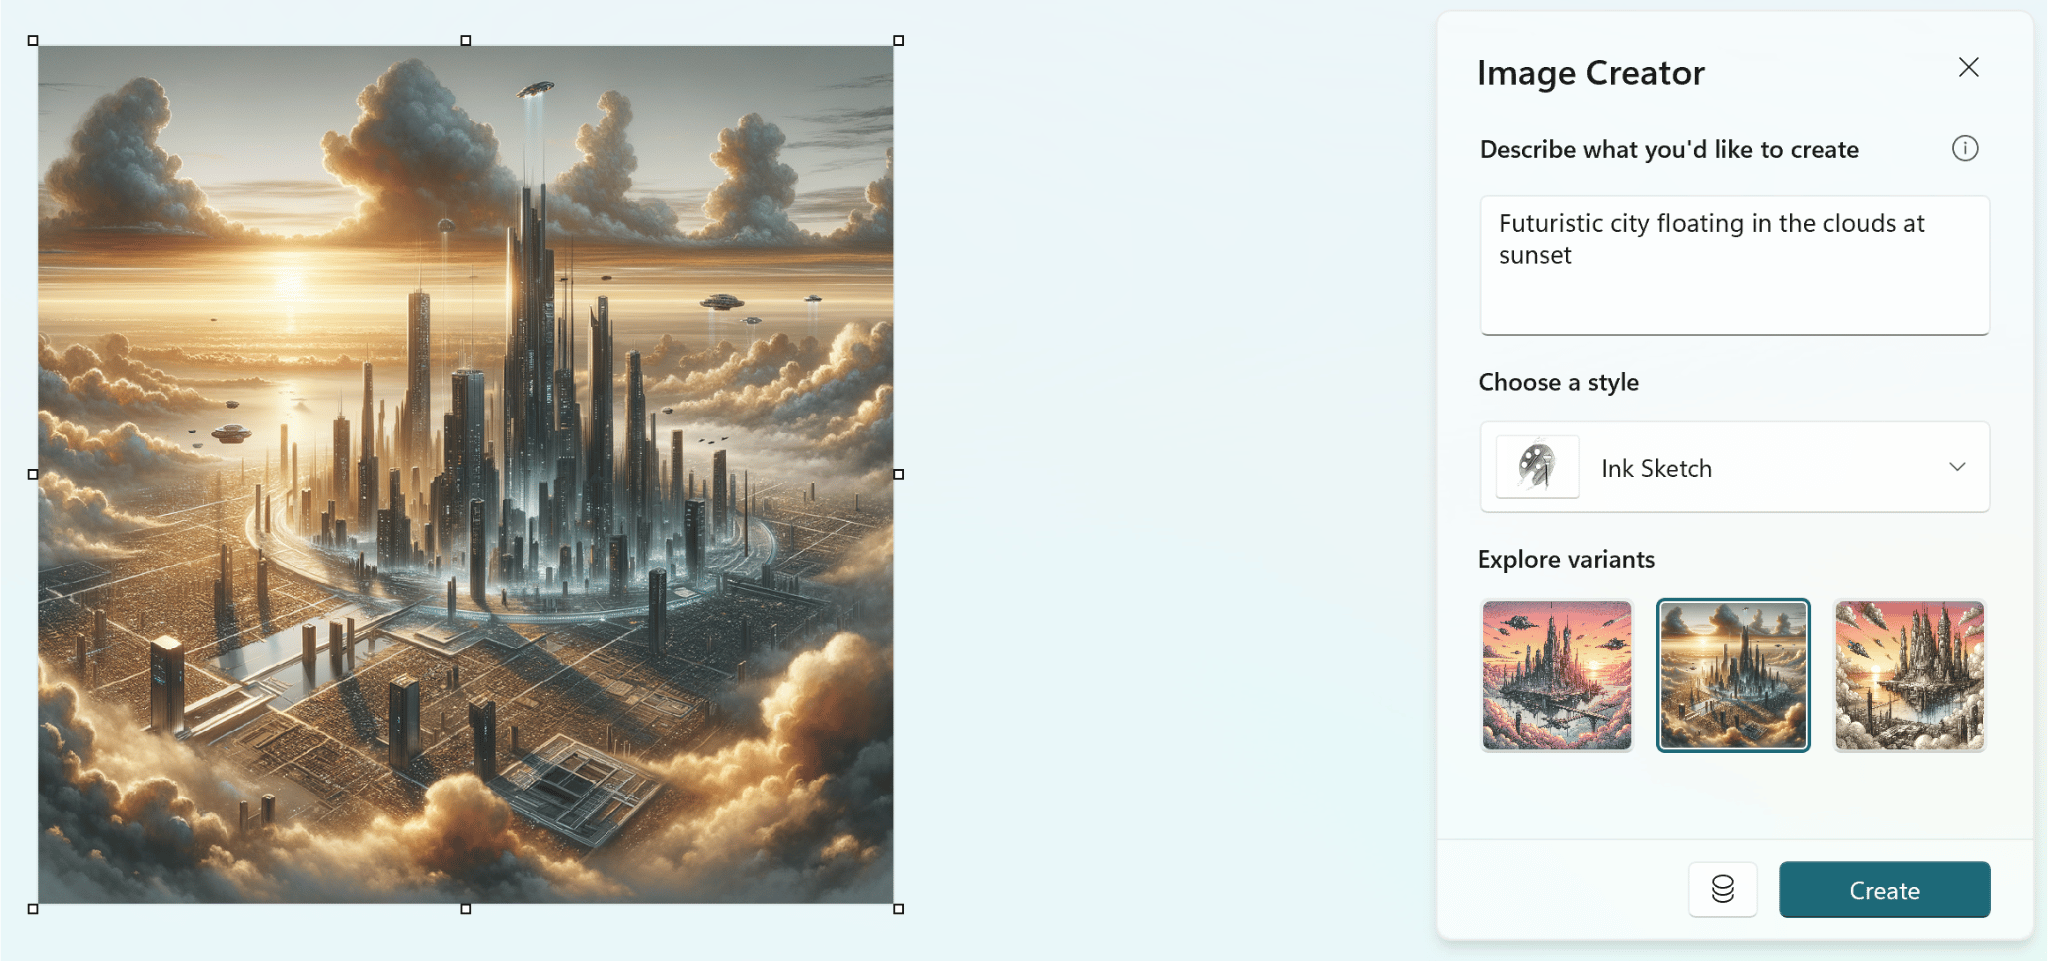Click the info icon beside the description label
The width and height of the screenshot is (2048, 961).
tap(1965, 149)
